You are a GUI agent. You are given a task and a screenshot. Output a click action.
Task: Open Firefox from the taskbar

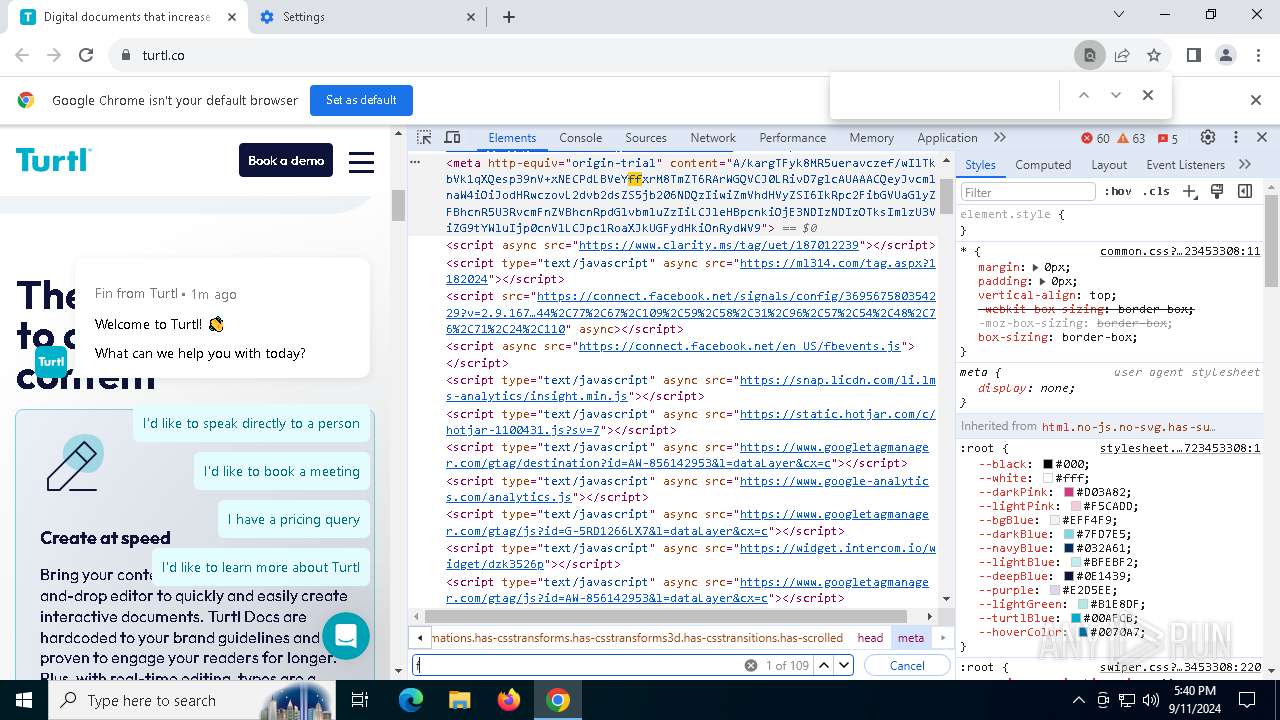click(x=509, y=700)
